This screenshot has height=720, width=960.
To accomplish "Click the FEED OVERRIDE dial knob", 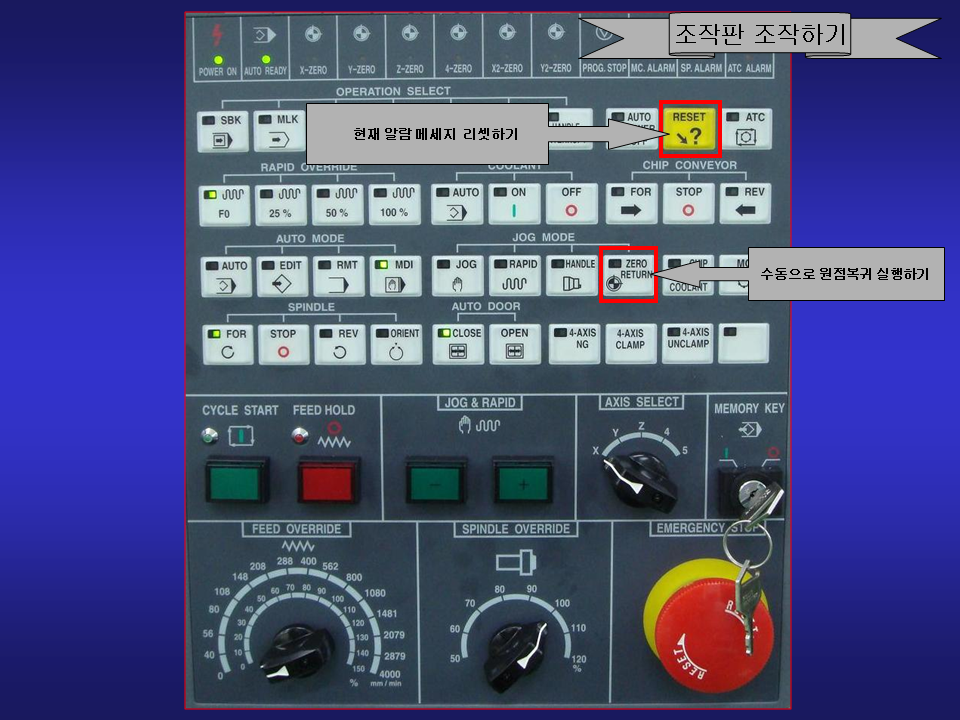I will (296, 653).
